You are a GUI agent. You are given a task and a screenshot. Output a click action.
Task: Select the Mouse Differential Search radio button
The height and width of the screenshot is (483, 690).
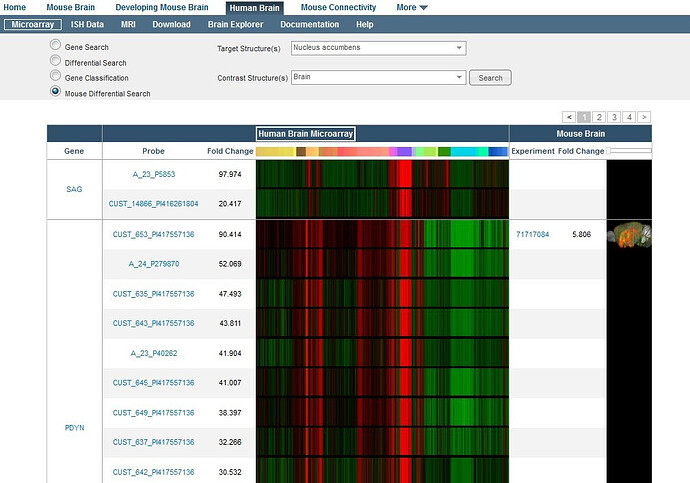coord(55,91)
